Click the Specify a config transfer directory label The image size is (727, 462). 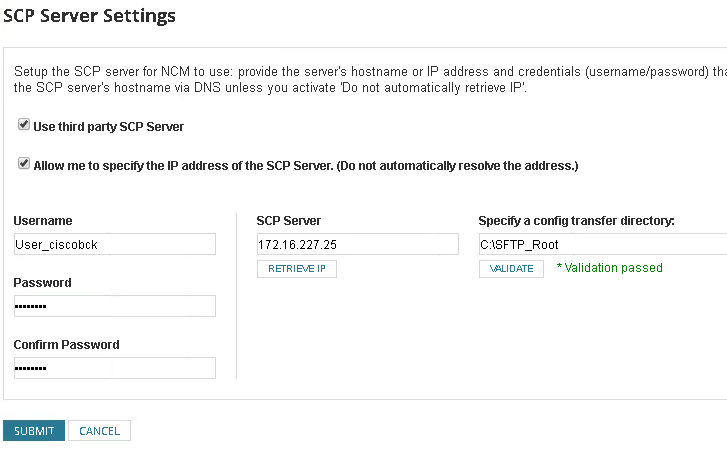tap(577, 221)
